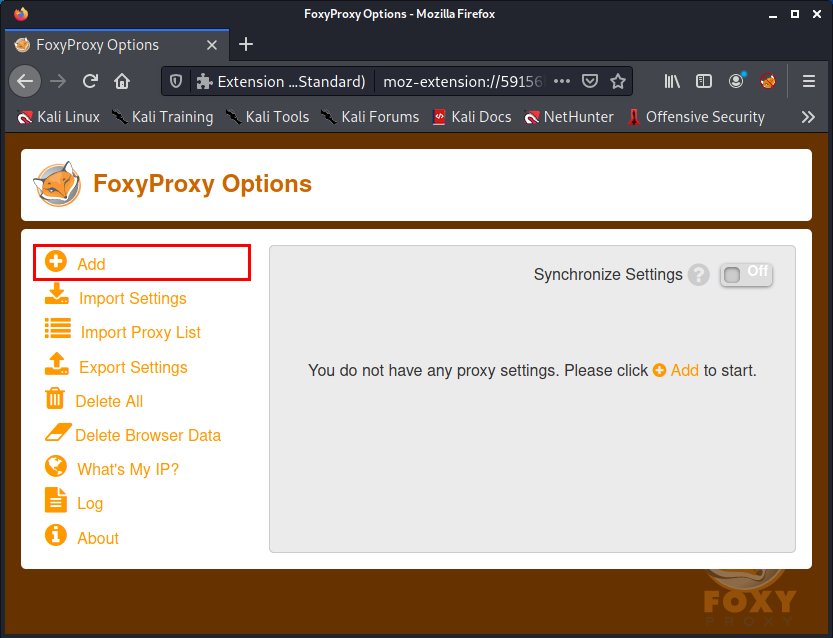Open the About link
833x638 pixels.
pyautogui.click(x=98, y=539)
